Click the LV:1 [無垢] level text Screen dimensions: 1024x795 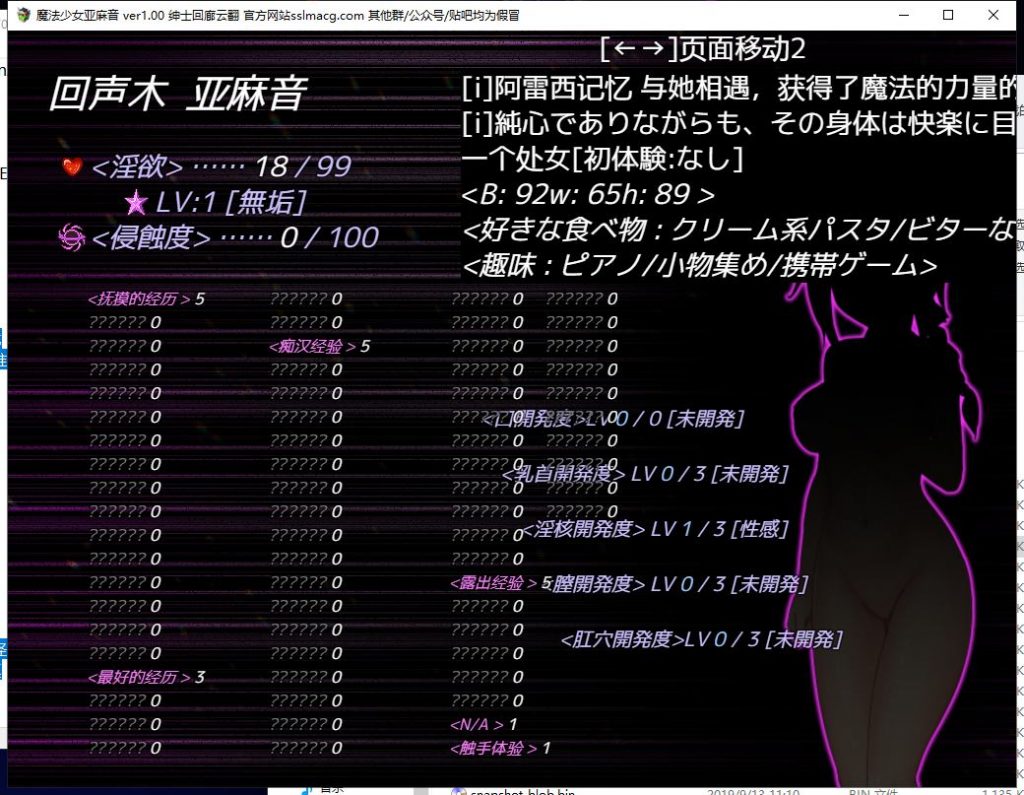(230, 203)
